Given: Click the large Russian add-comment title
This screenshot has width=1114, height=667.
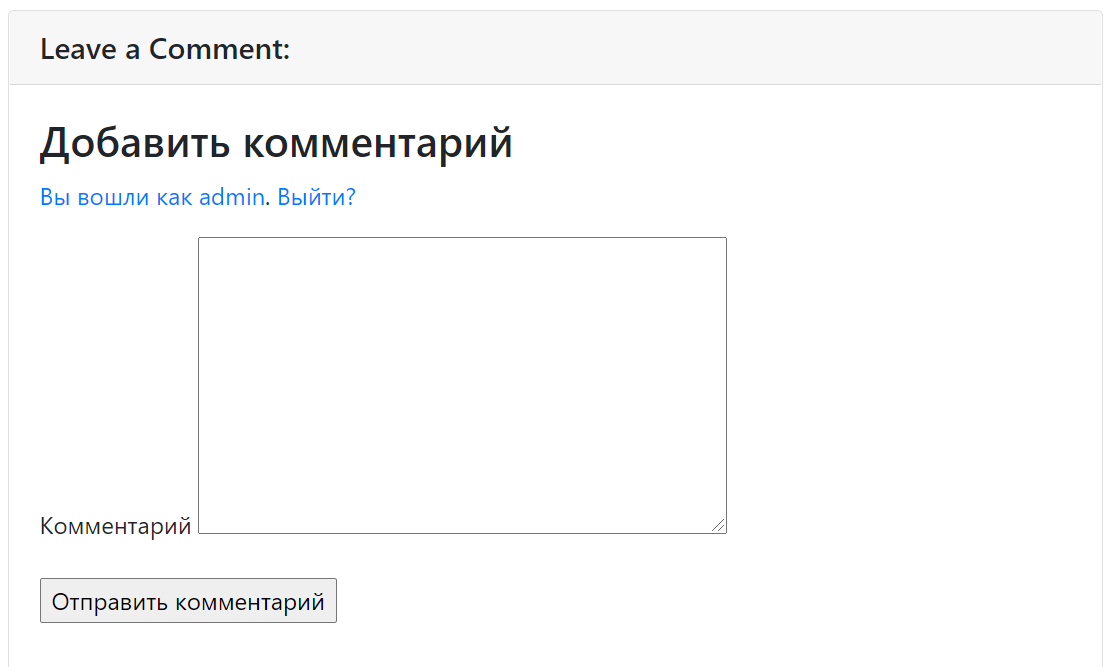Looking at the screenshot, I should [x=276, y=143].
